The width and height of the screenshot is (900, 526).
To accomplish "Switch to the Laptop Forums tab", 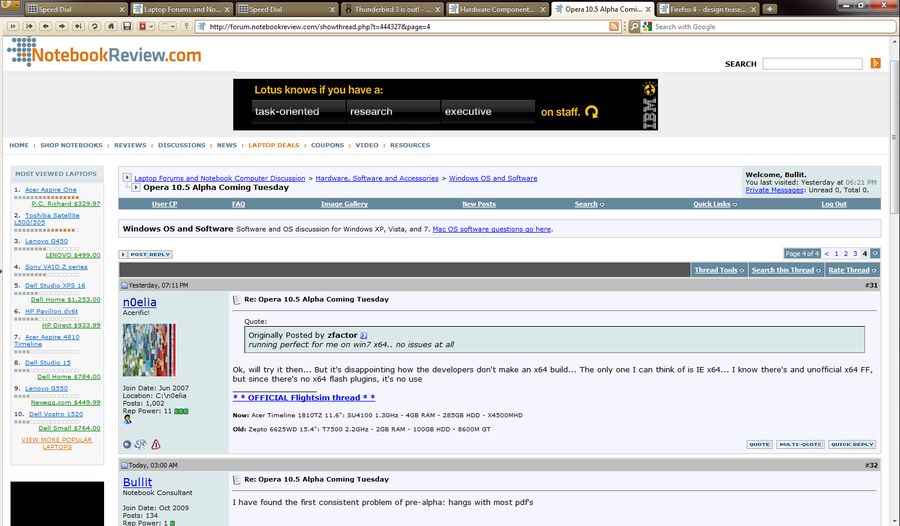I will tap(181, 9).
